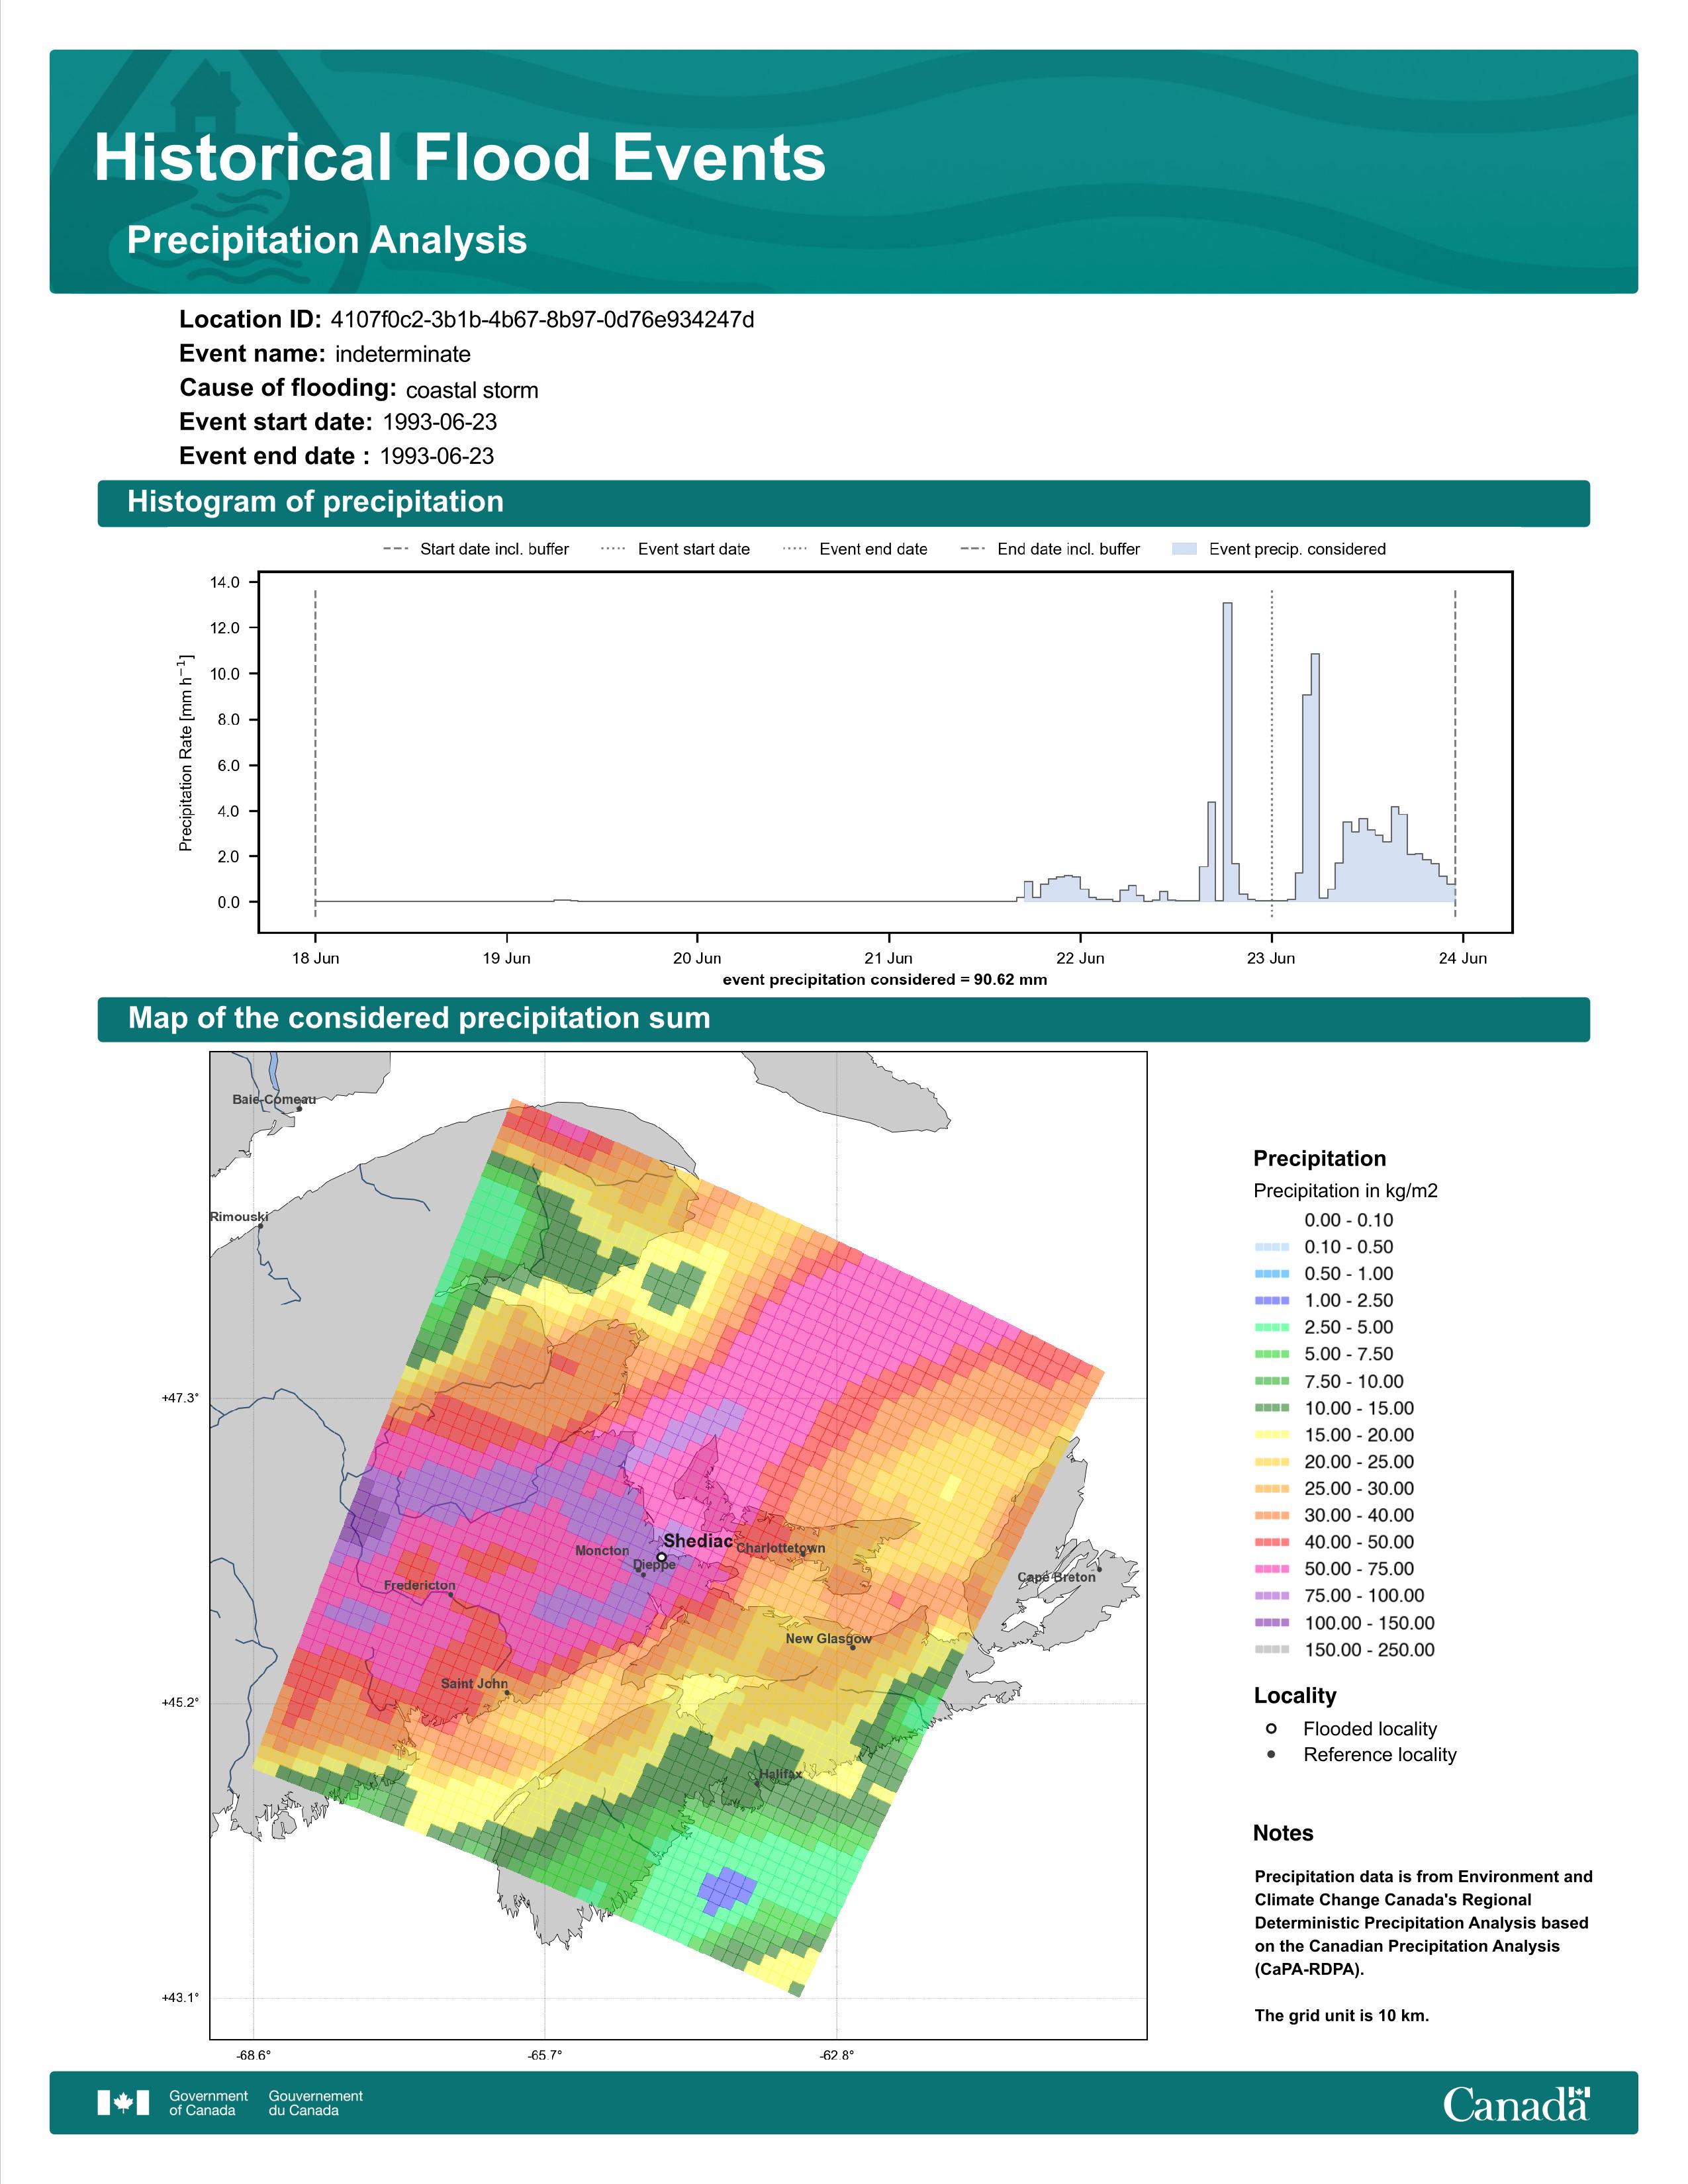
Task: Click the 1.00 - 2.50 legend color swatch
Action: pos(1271,1301)
